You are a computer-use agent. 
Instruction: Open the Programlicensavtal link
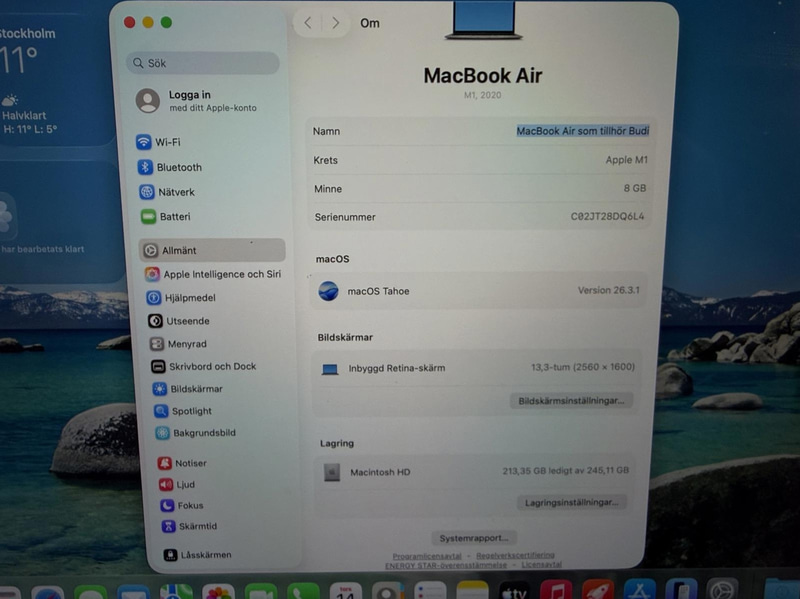427,556
